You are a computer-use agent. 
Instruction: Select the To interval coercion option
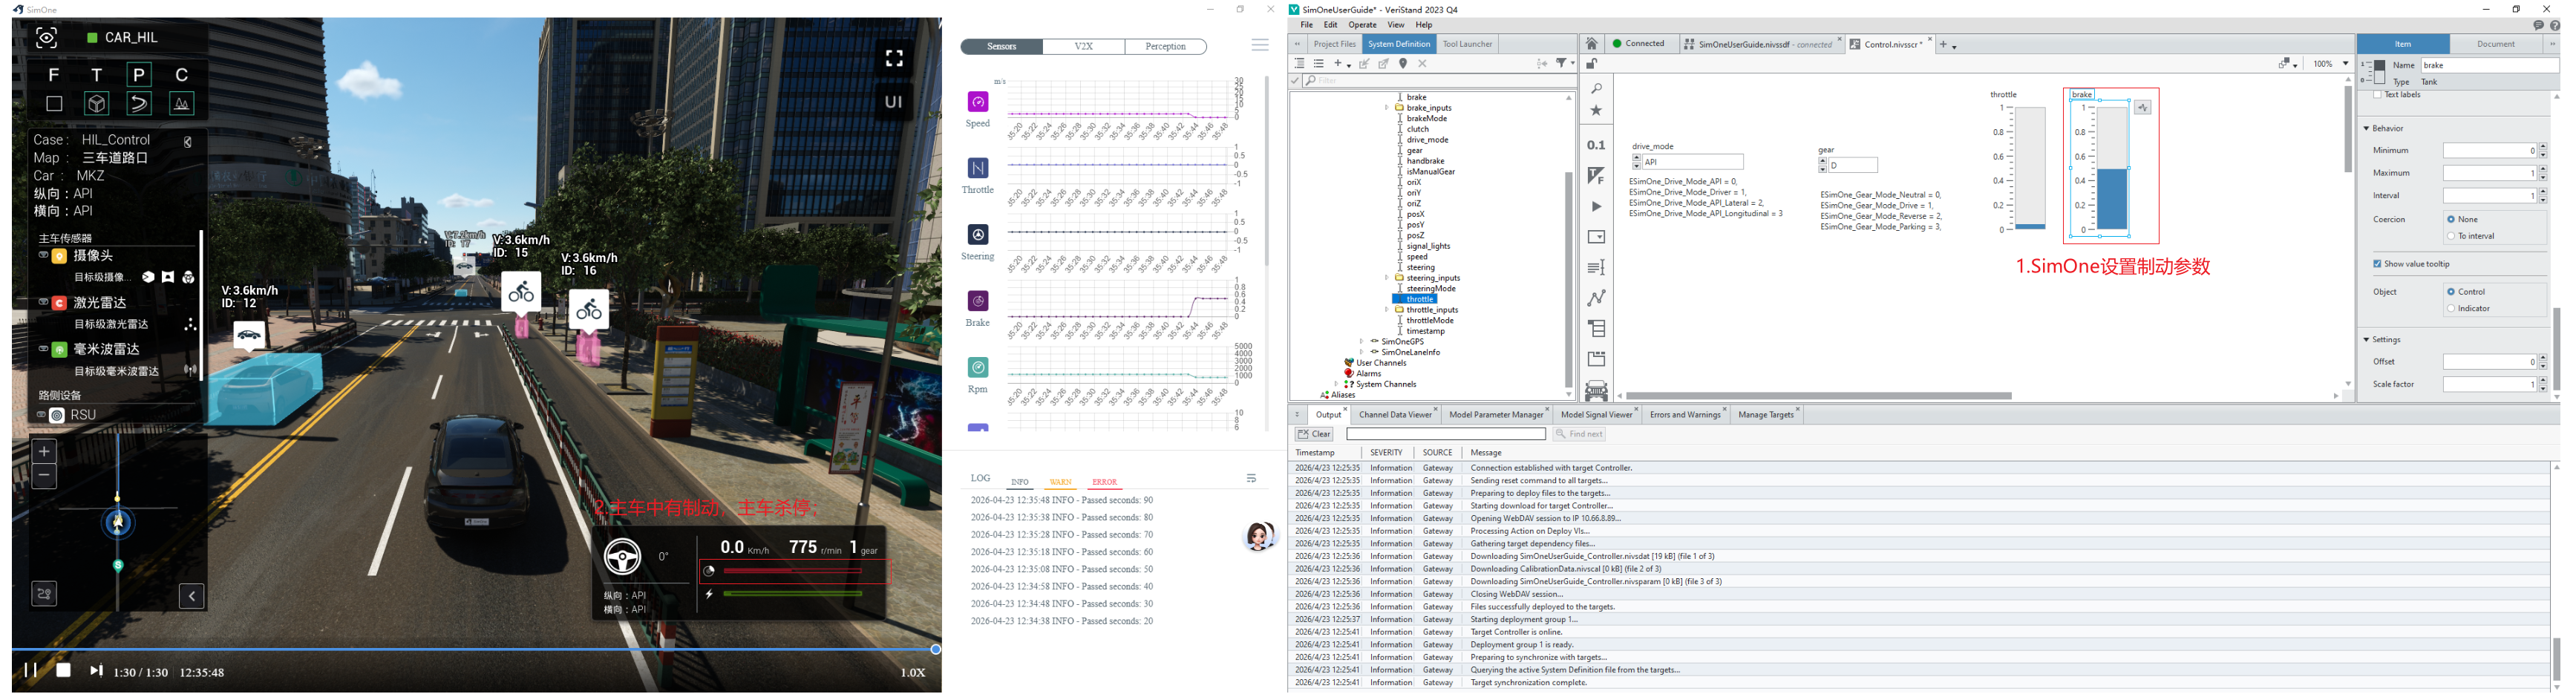(x=2451, y=236)
